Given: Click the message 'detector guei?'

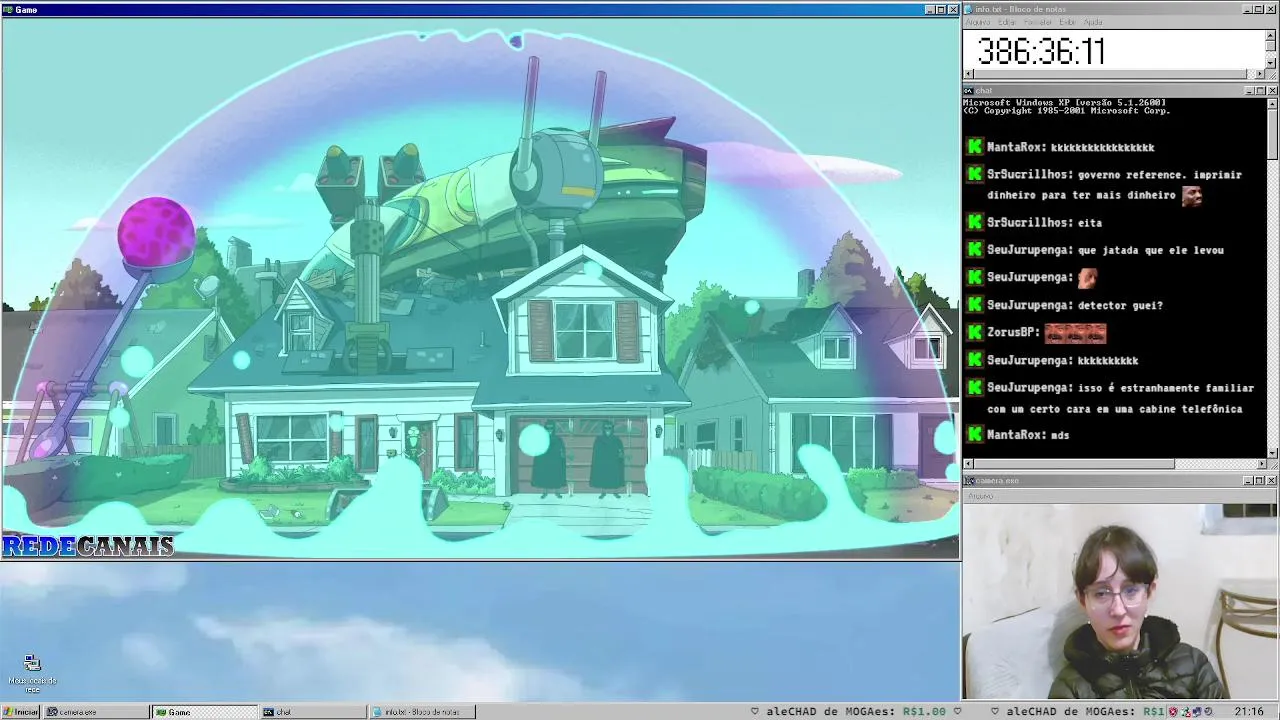Looking at the screenshot, I should (x=1120, y=305).
